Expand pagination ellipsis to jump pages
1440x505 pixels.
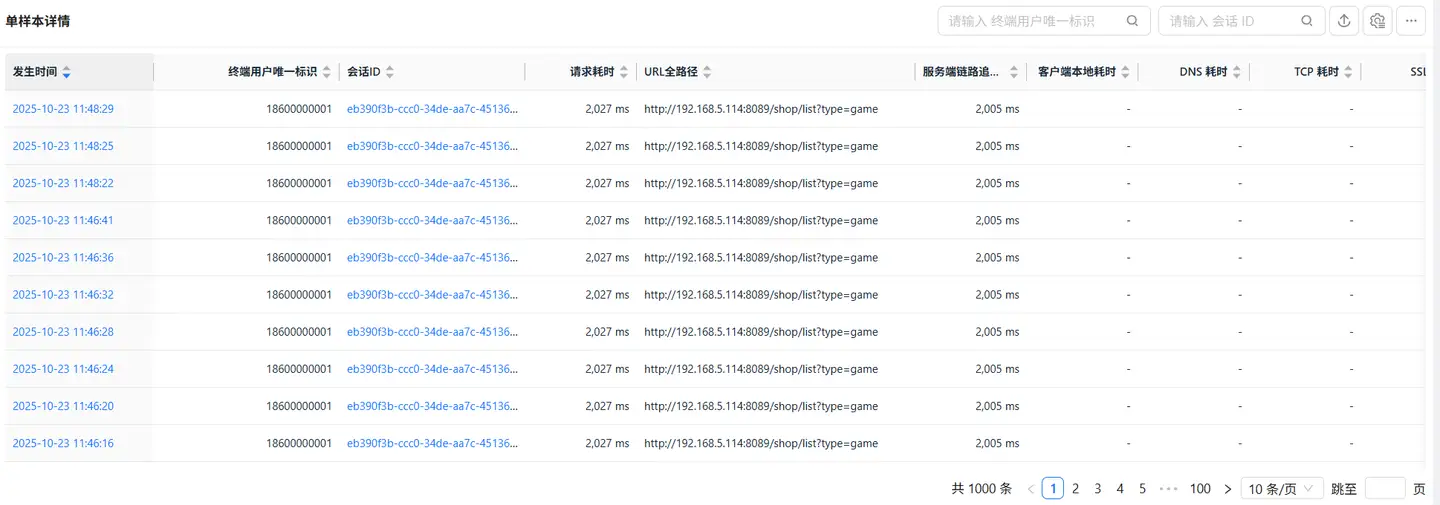coord(1168,489)
